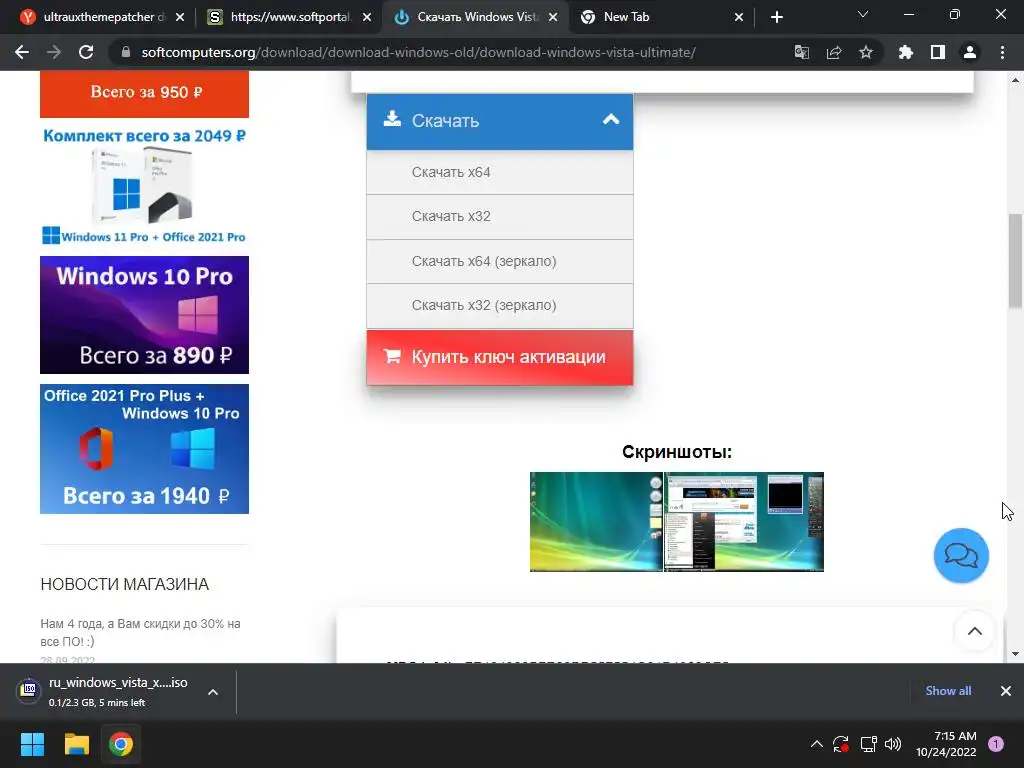Open Chrome's three-dot menu

[1002, 52]
